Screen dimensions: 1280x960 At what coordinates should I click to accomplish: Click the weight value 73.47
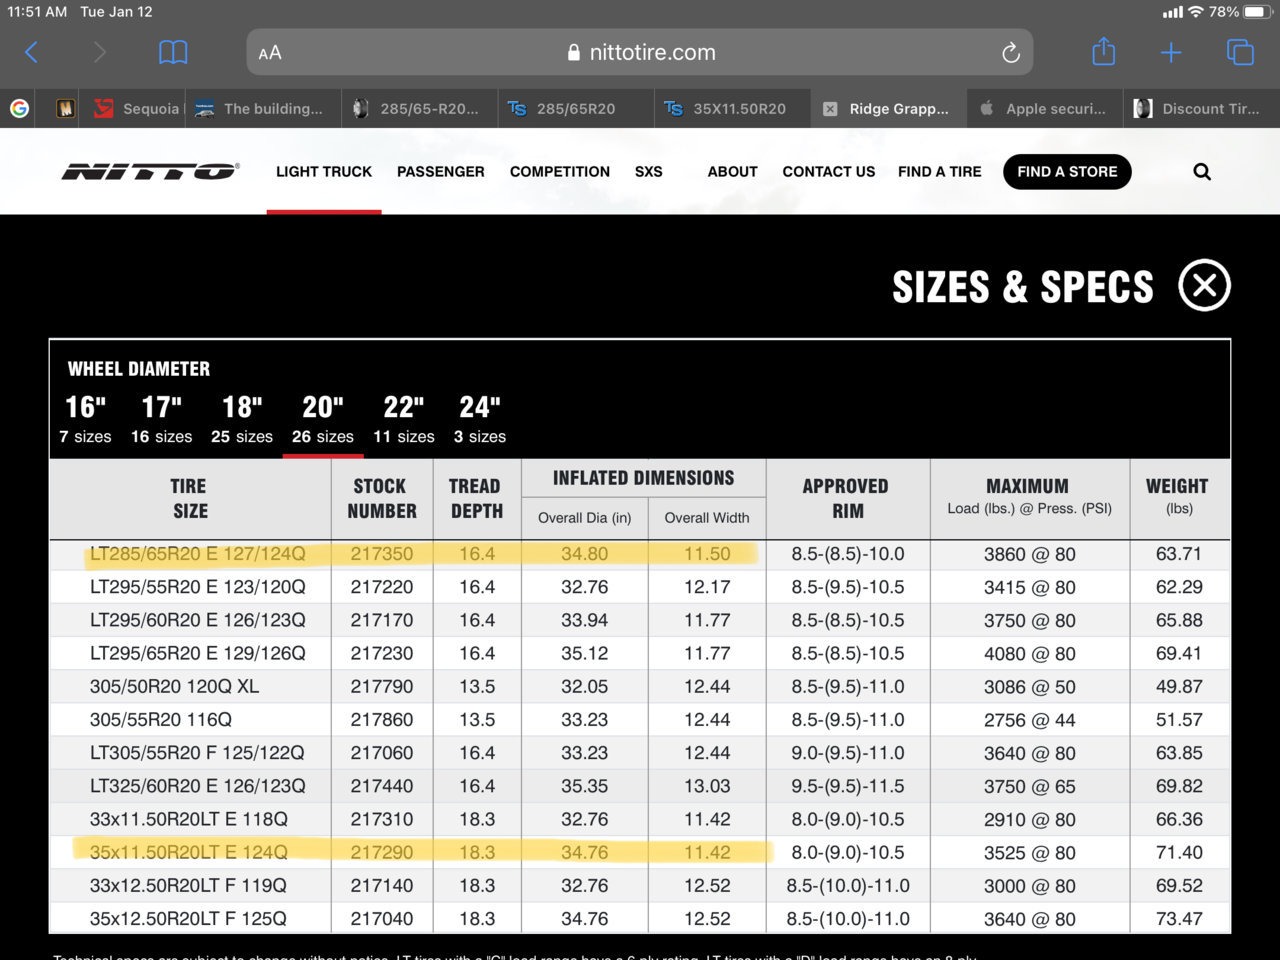[x=1179, y=918]
